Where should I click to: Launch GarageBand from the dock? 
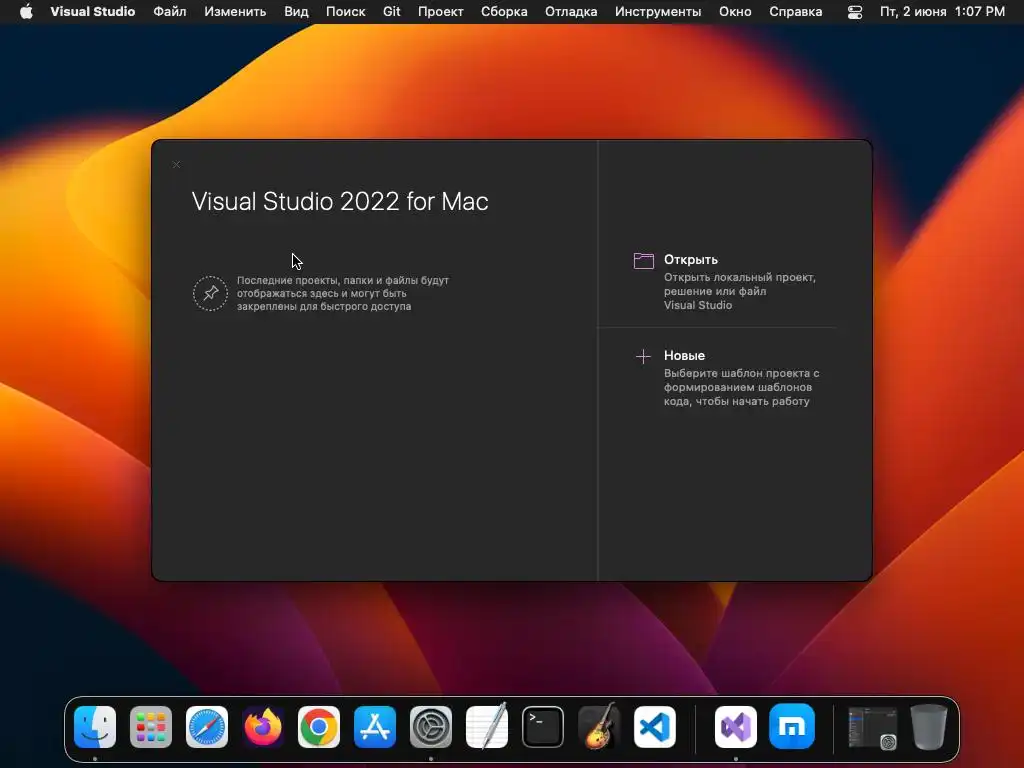pyautogui.click(x=599, y=726)
